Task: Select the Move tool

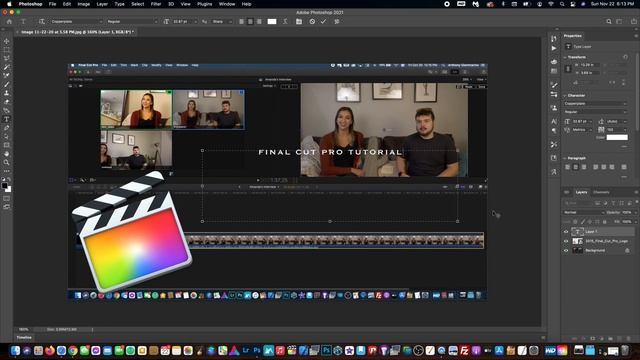Action: [7, 41]
